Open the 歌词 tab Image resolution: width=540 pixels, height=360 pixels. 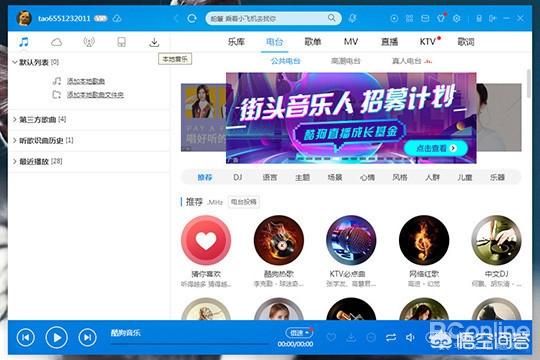pos(466,42)
